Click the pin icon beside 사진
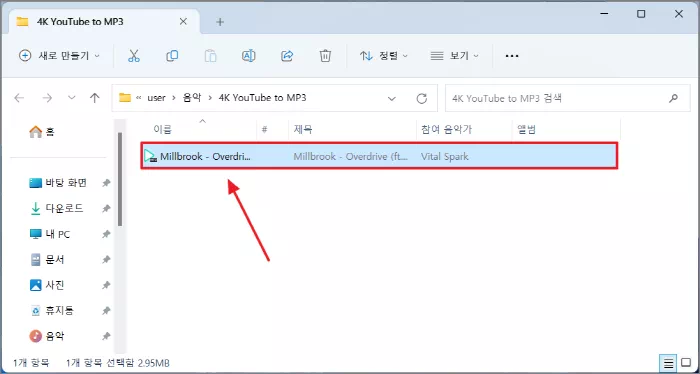700x374 pixels. pos(106,285)
